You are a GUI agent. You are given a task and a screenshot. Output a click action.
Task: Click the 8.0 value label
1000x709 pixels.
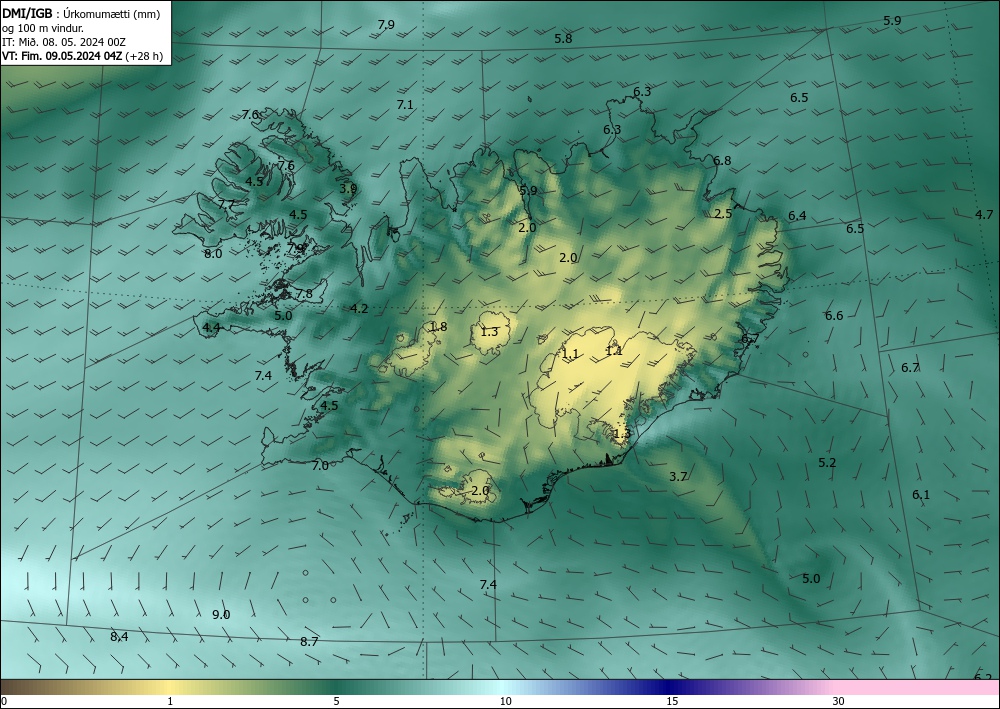(x=213, y=254)
